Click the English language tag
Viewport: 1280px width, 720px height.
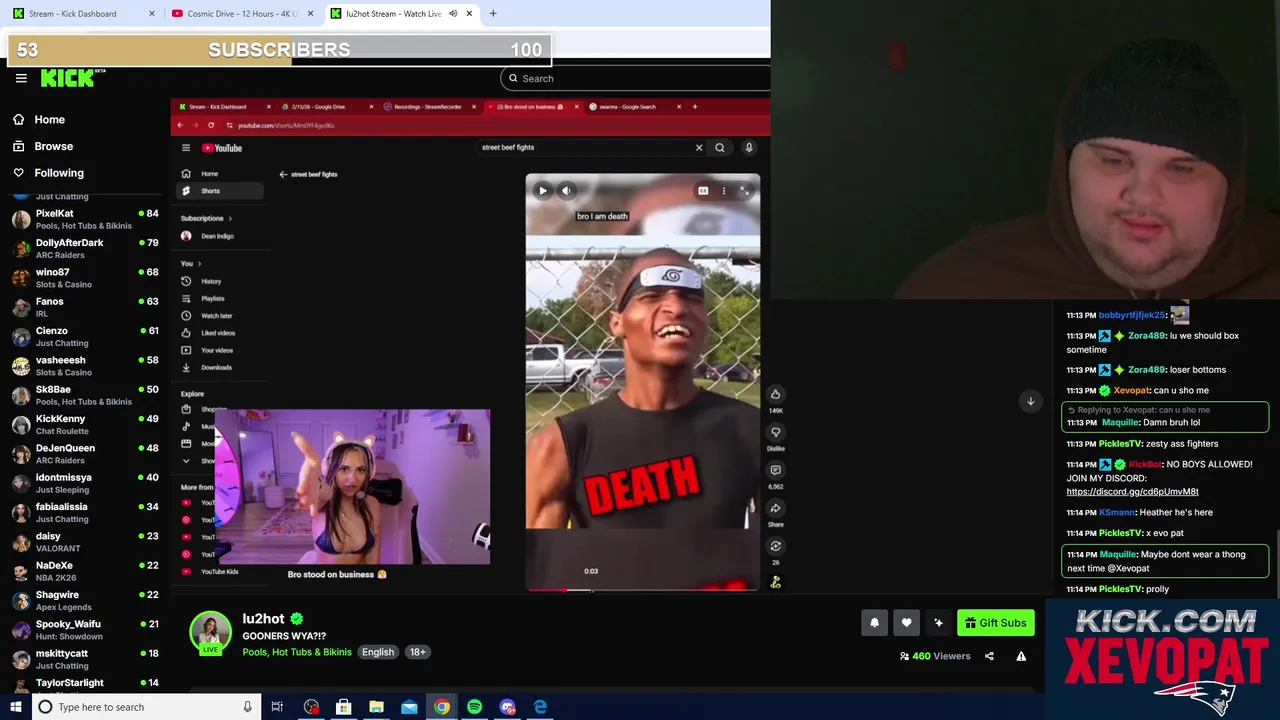[378, 652]
